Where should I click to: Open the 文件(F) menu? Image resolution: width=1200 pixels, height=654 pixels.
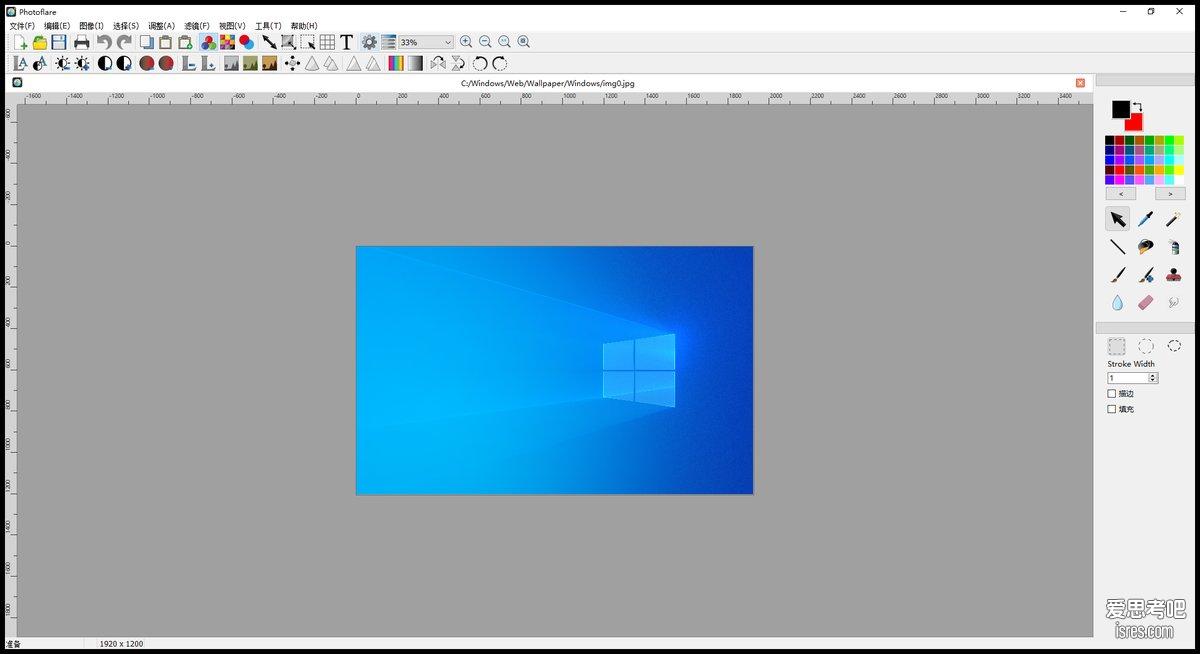coord(22,26)
